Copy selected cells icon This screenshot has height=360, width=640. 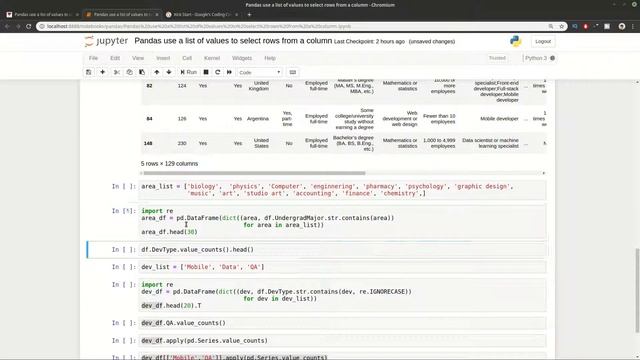(x=129, y=72)
